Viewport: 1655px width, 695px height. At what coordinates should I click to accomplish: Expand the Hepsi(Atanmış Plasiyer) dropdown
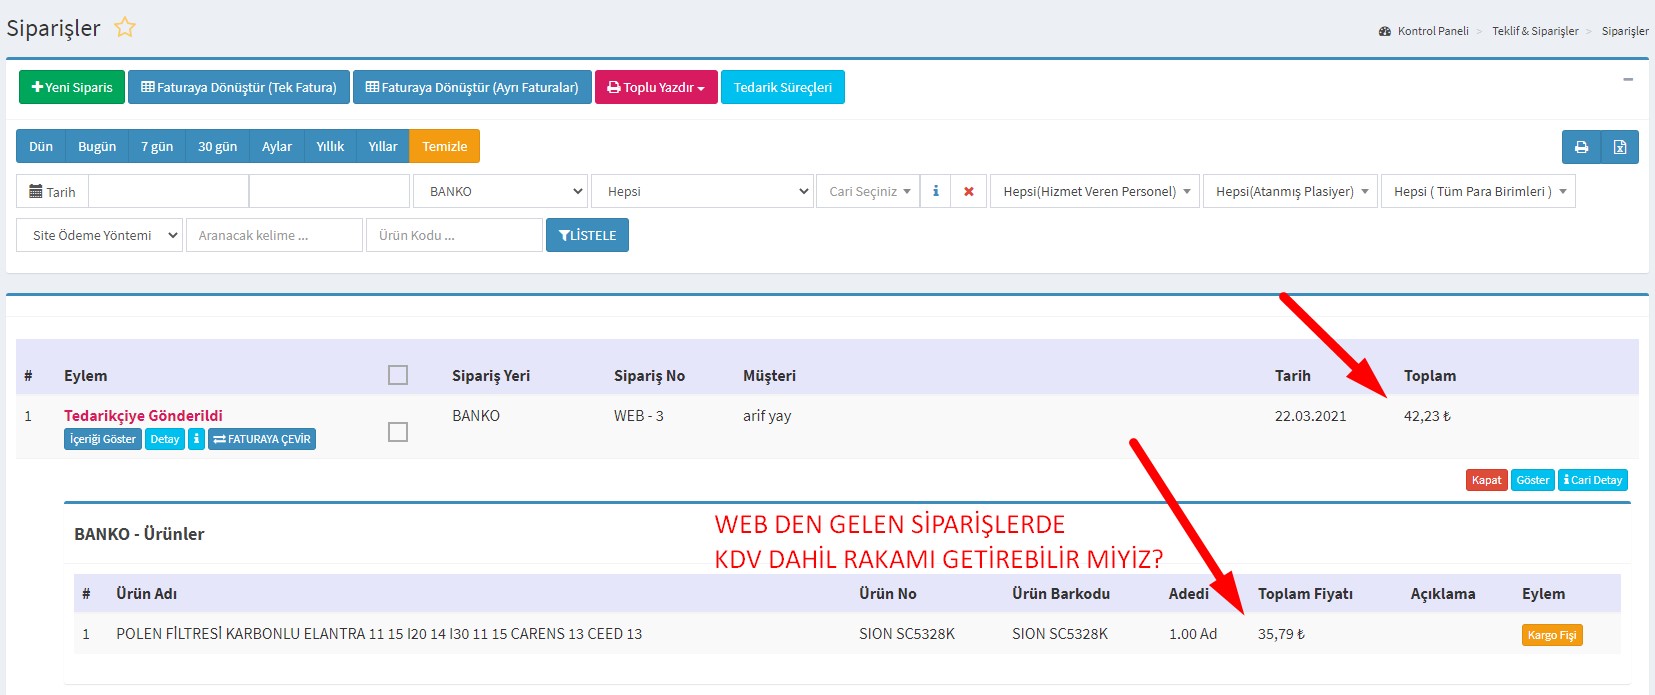[1291, 191]
